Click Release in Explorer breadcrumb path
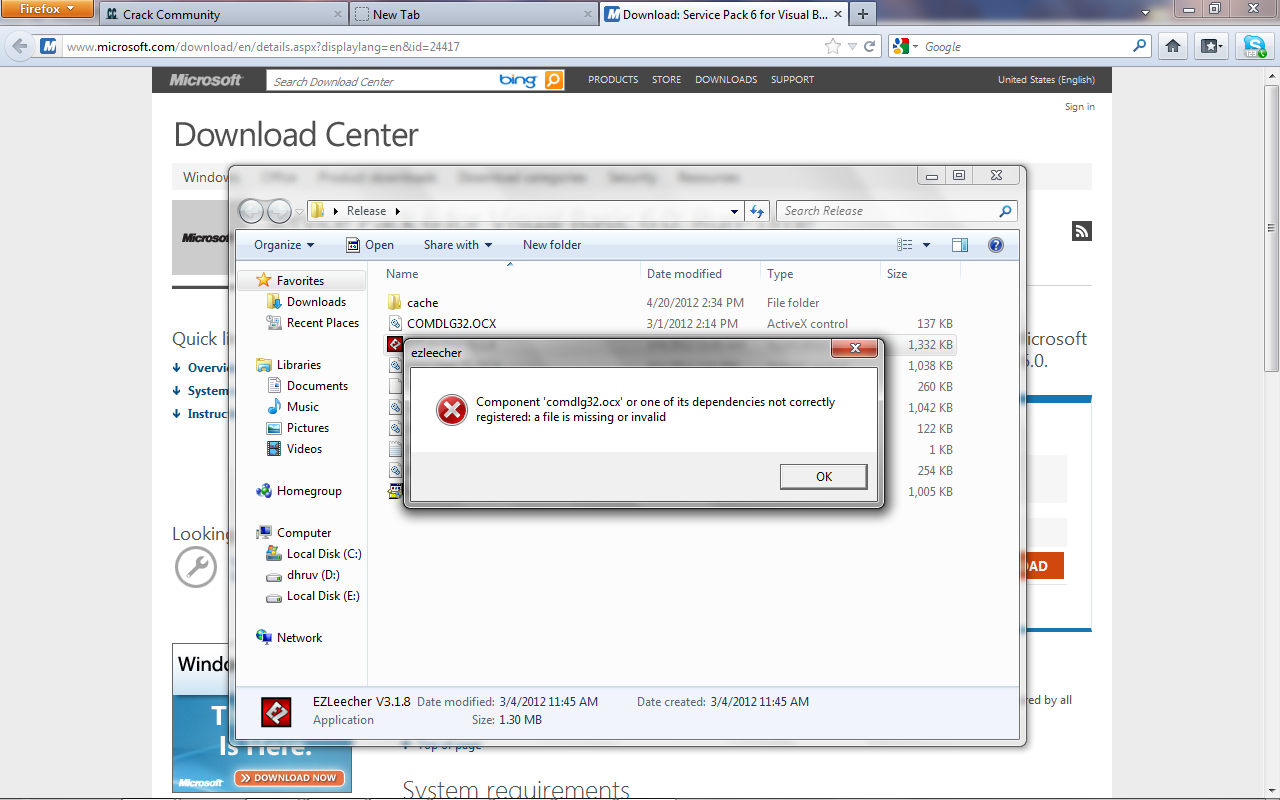Viewport: 1280px width, 800px height. point(366,211)
